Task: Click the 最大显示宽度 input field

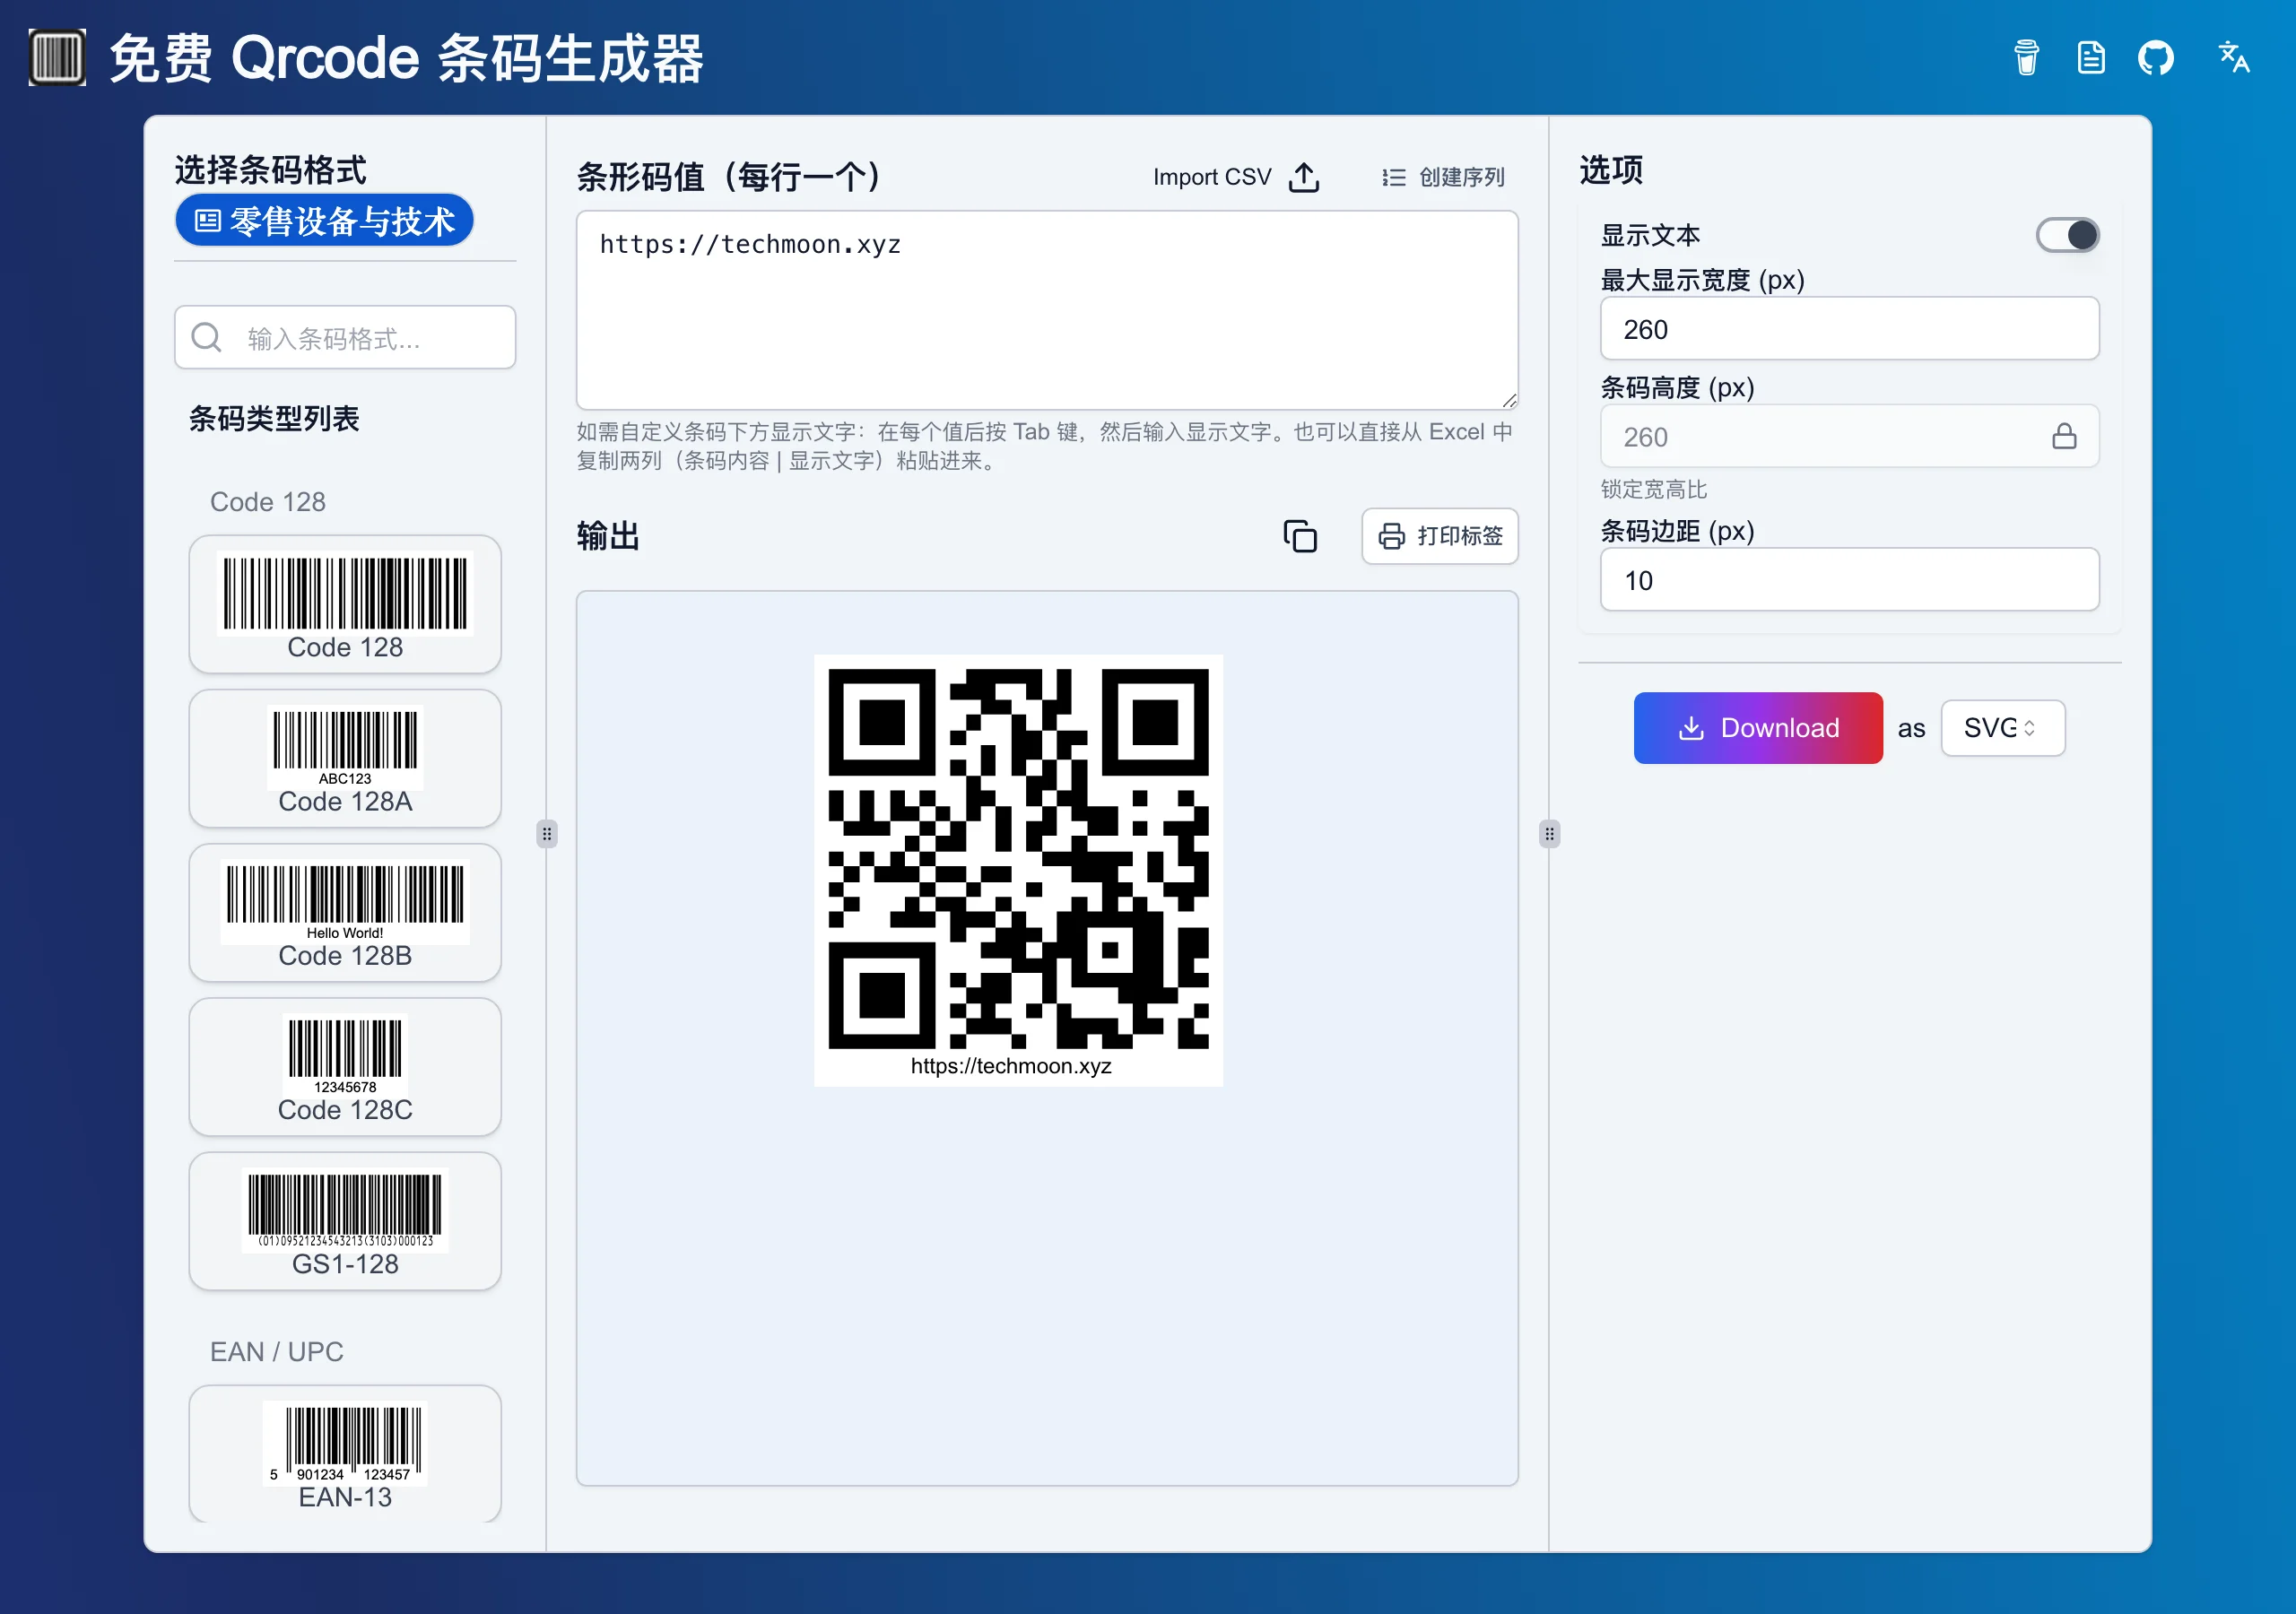Action: click(x=1849, y=328)
